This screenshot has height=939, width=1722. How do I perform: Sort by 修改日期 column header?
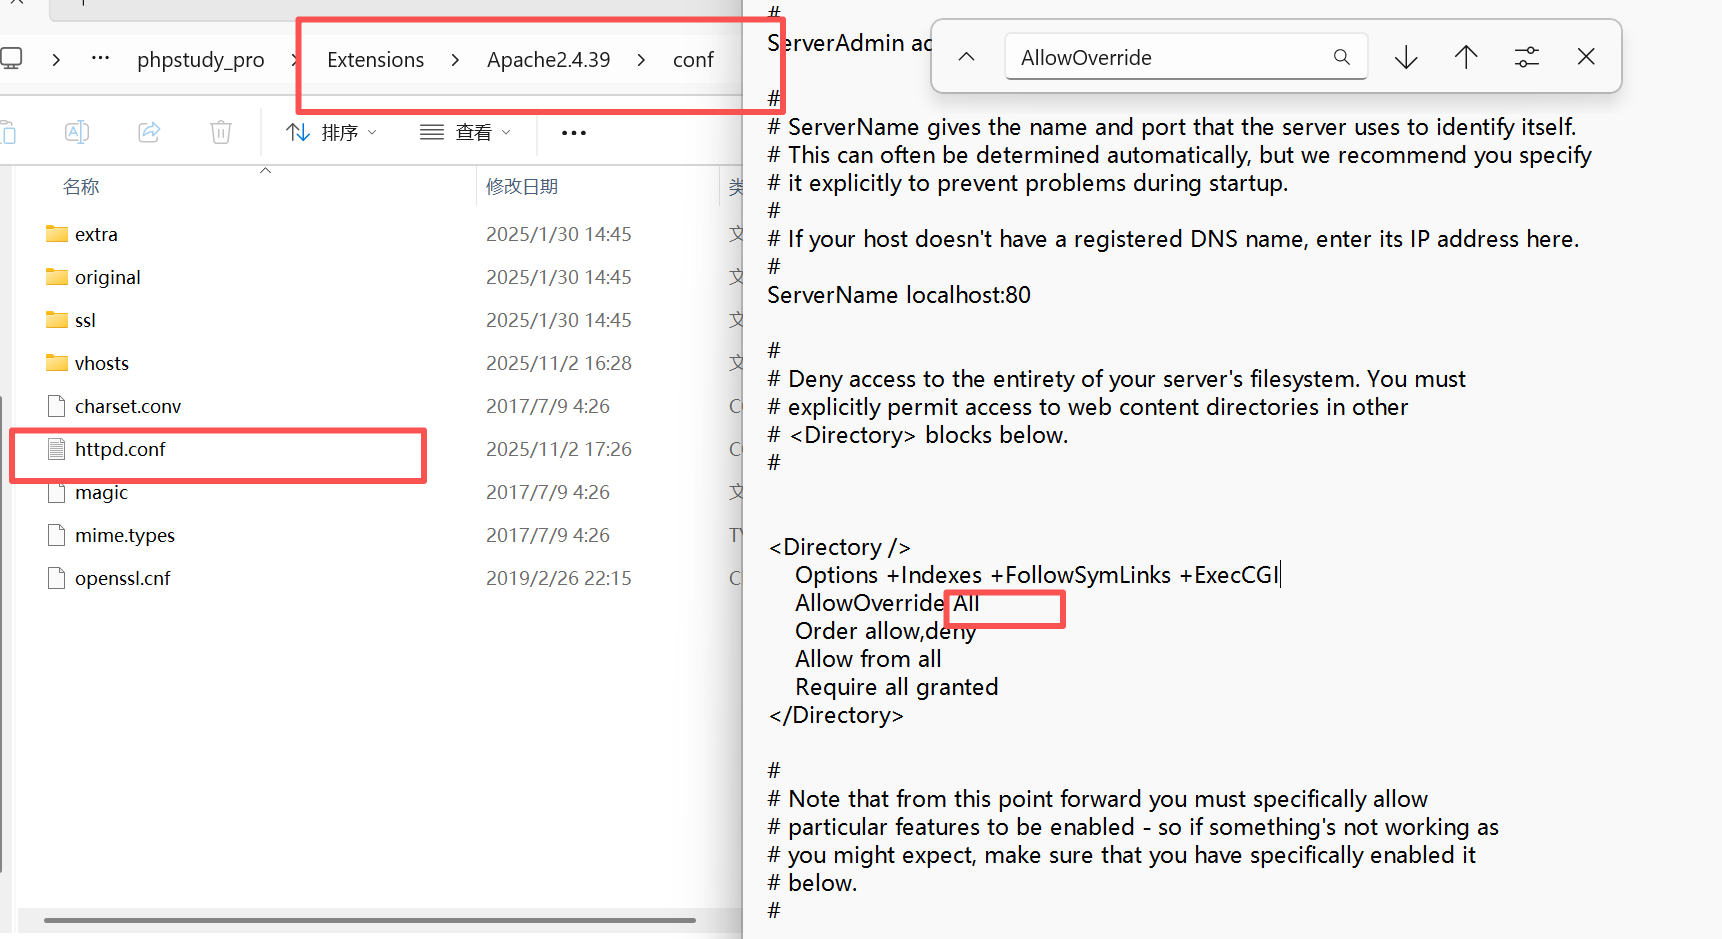[x=522, y=187]
